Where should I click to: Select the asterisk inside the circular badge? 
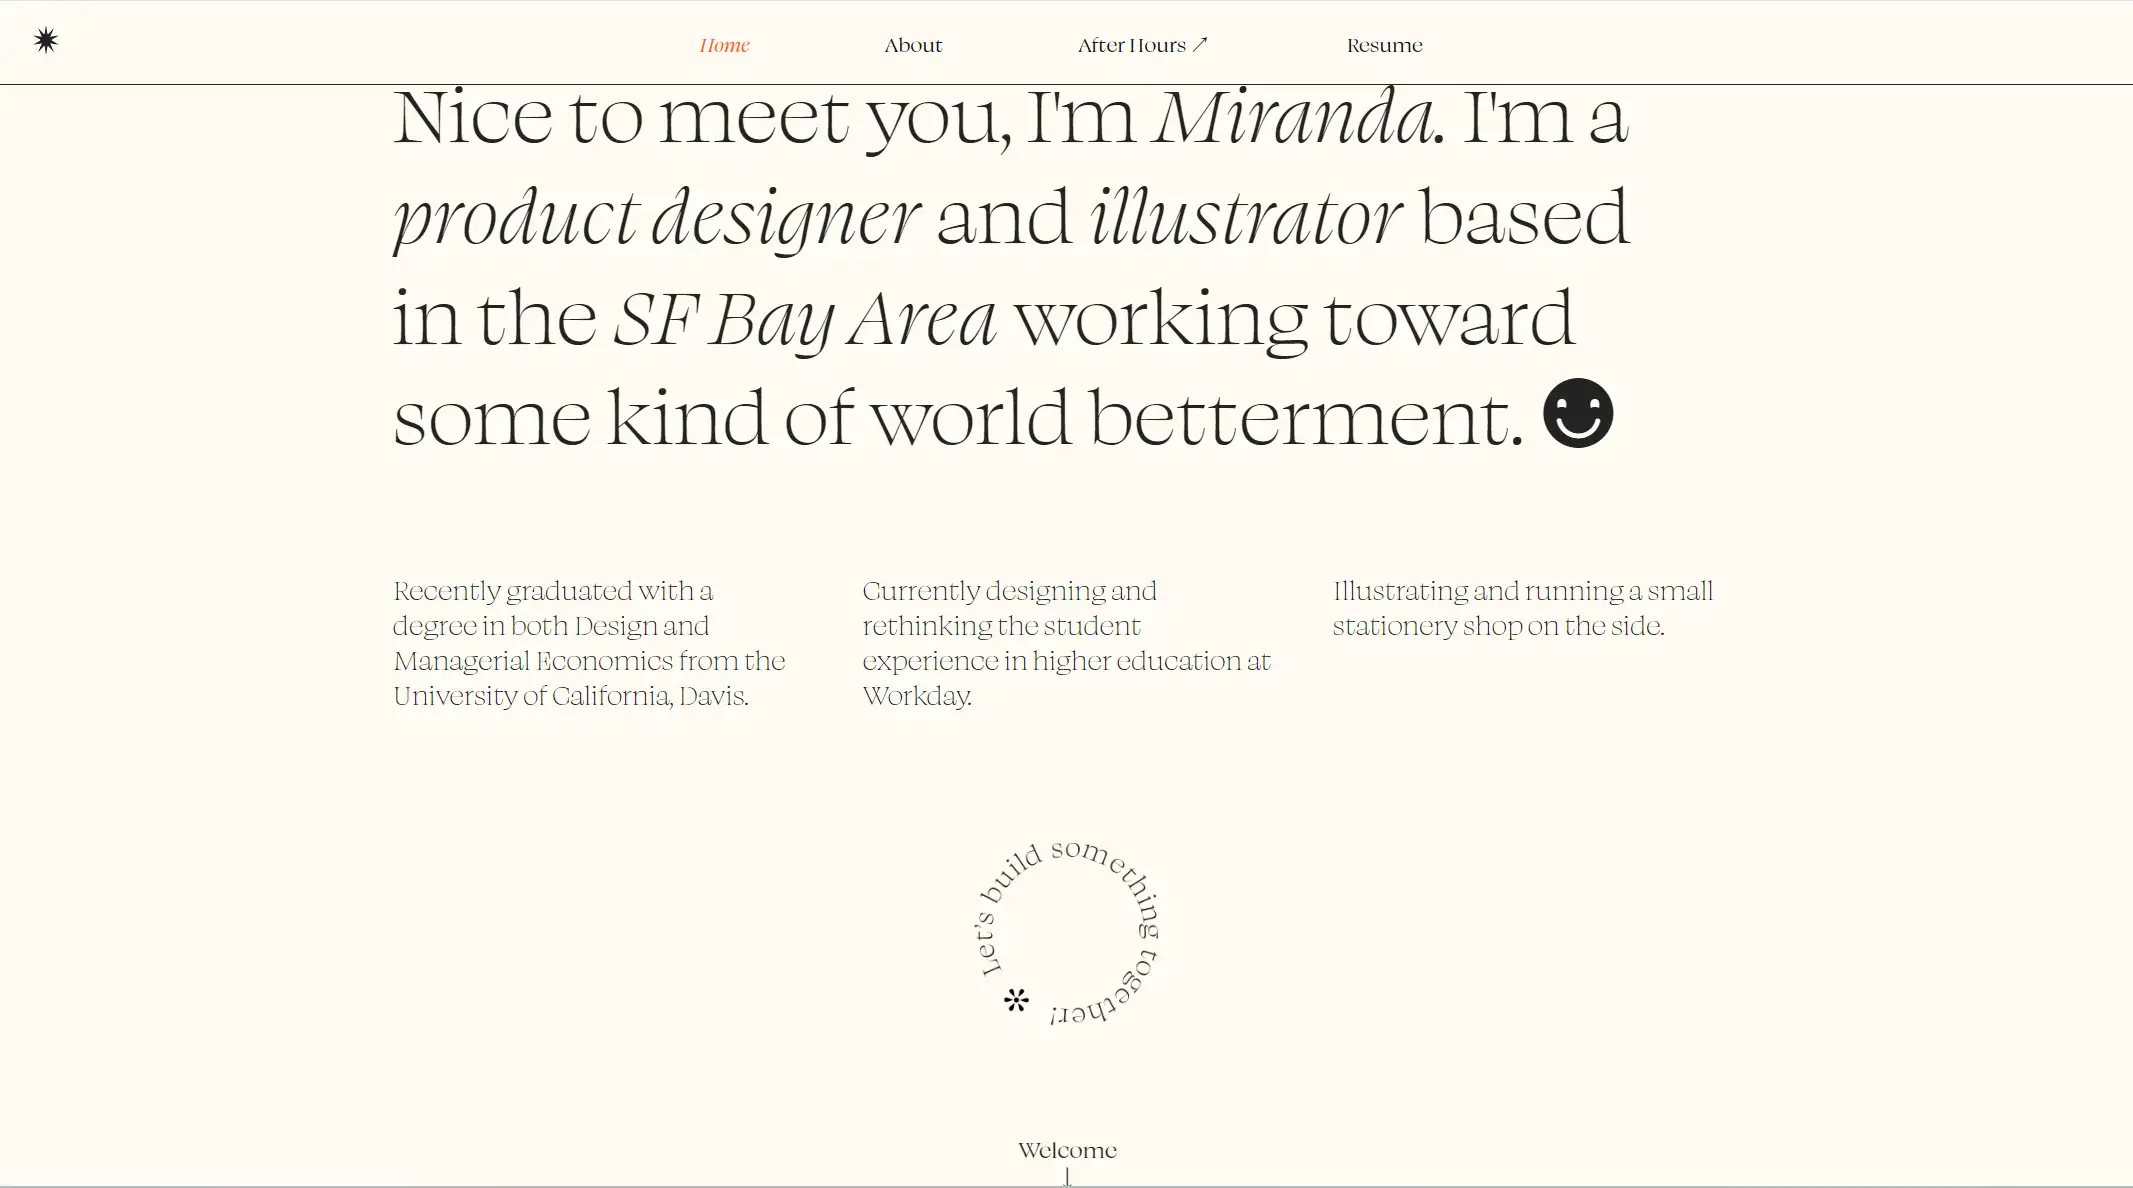pos(1017,1000)
